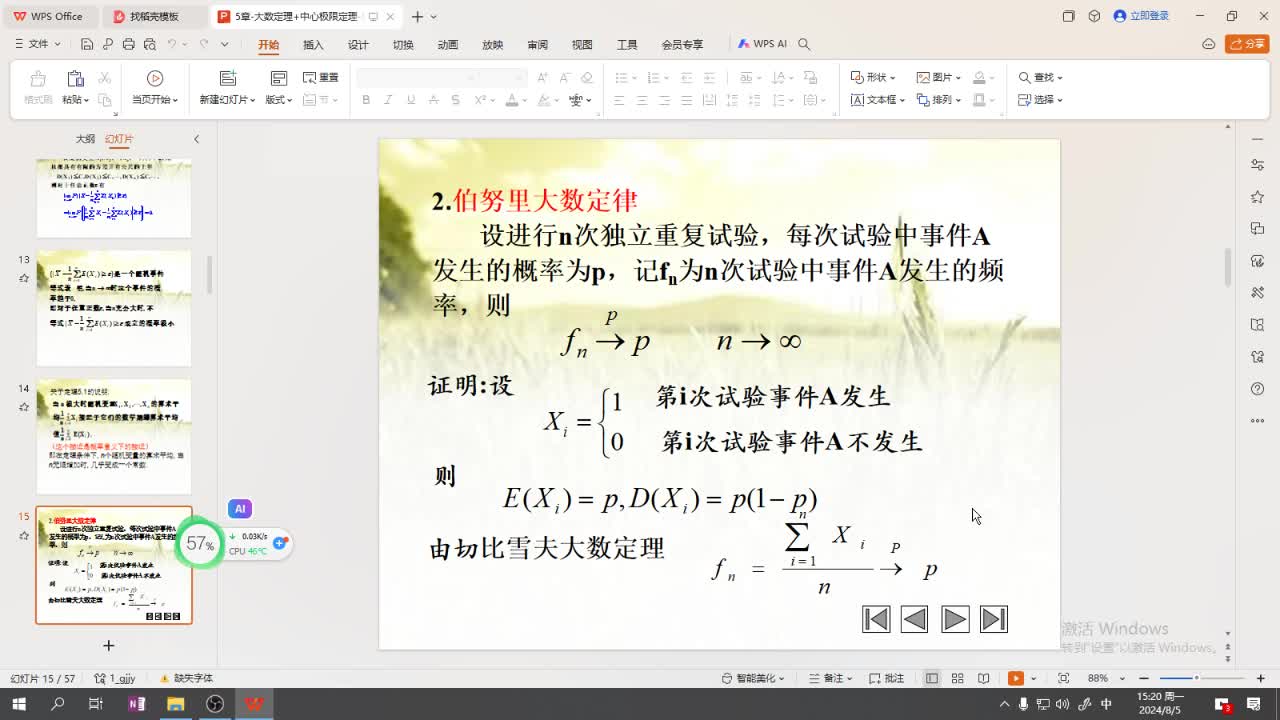Switch to the Animation (动画) tab
Viewport: 1280px width, 720px height.
448,45
